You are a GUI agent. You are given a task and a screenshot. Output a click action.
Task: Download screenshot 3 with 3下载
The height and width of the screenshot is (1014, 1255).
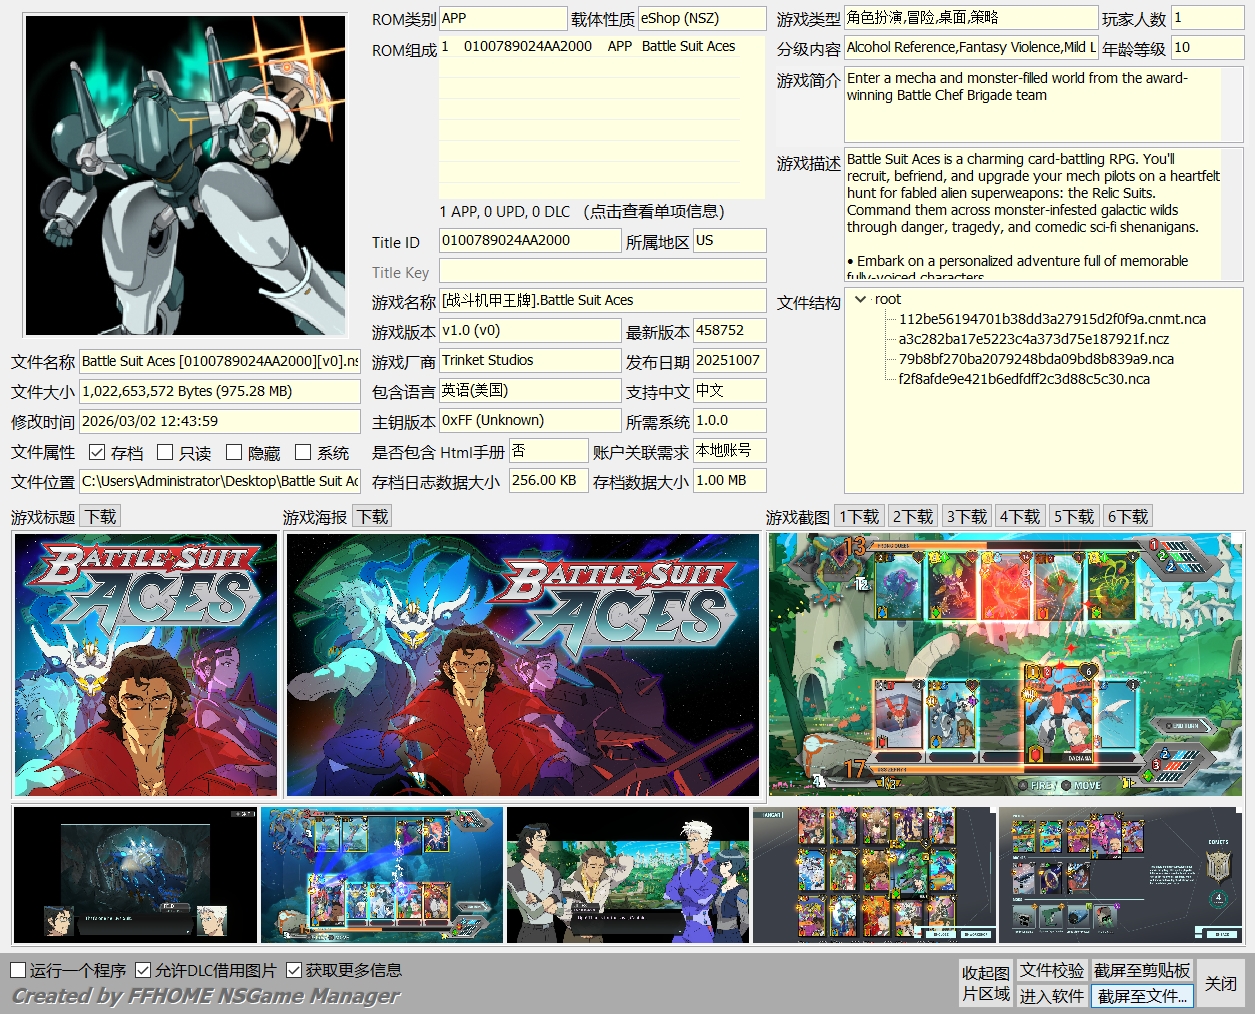pyautogui.click(x=967, y=516)
